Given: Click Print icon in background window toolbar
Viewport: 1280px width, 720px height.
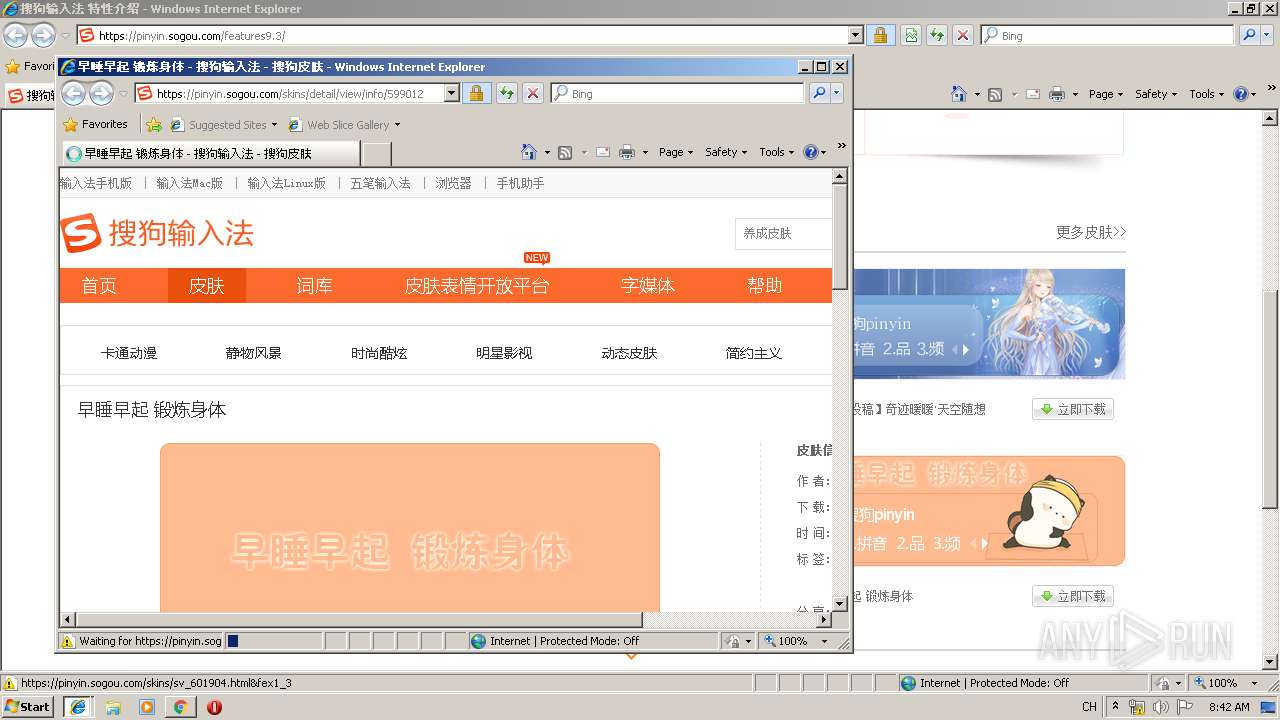Looking at the screenshot, I should click(x=1056, y=94).
